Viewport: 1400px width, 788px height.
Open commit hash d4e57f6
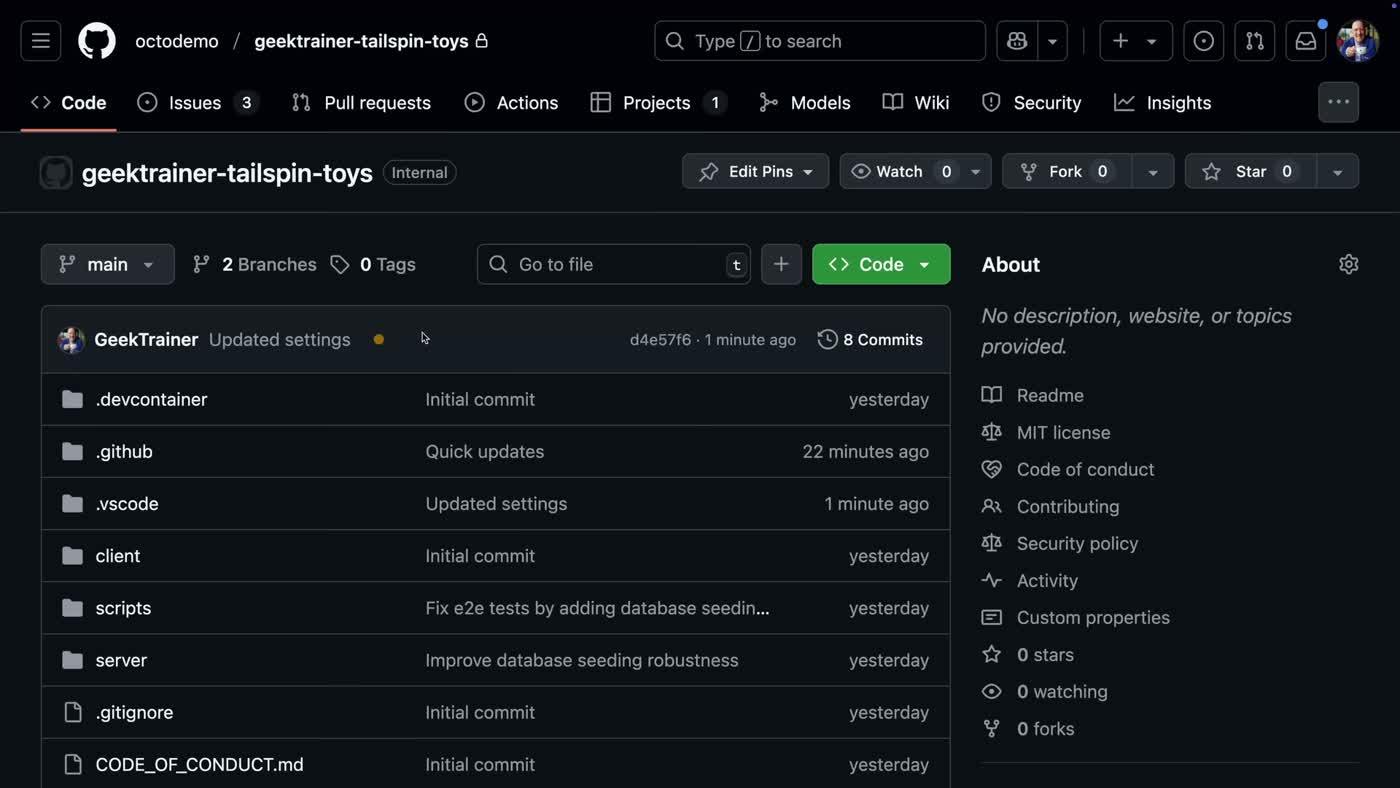point(660,340)
